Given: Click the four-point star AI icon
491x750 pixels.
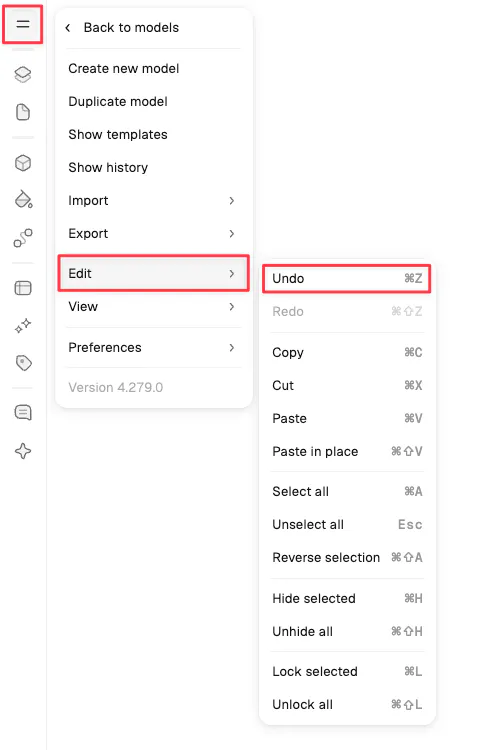Looking at the screenshot, I should (x=22, y=451).
